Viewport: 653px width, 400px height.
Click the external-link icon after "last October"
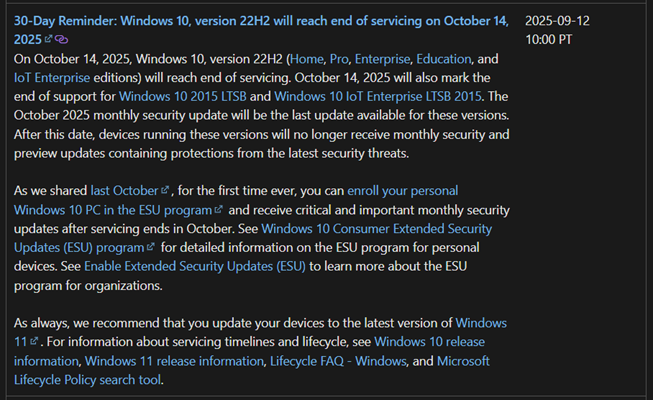[x=151, y=191]
